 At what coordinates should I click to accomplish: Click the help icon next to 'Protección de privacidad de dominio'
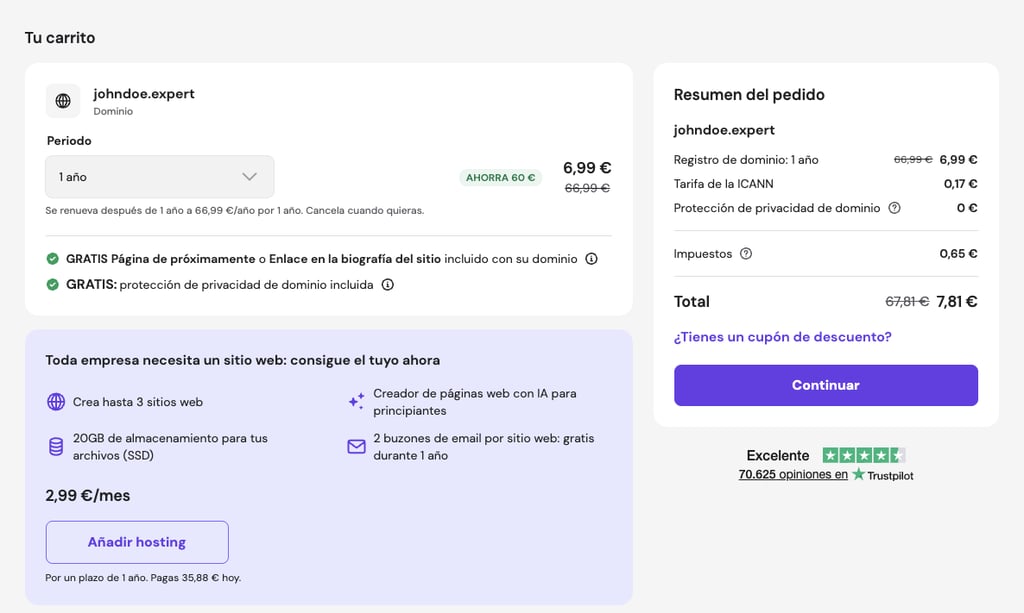click(x=895, y=208)
